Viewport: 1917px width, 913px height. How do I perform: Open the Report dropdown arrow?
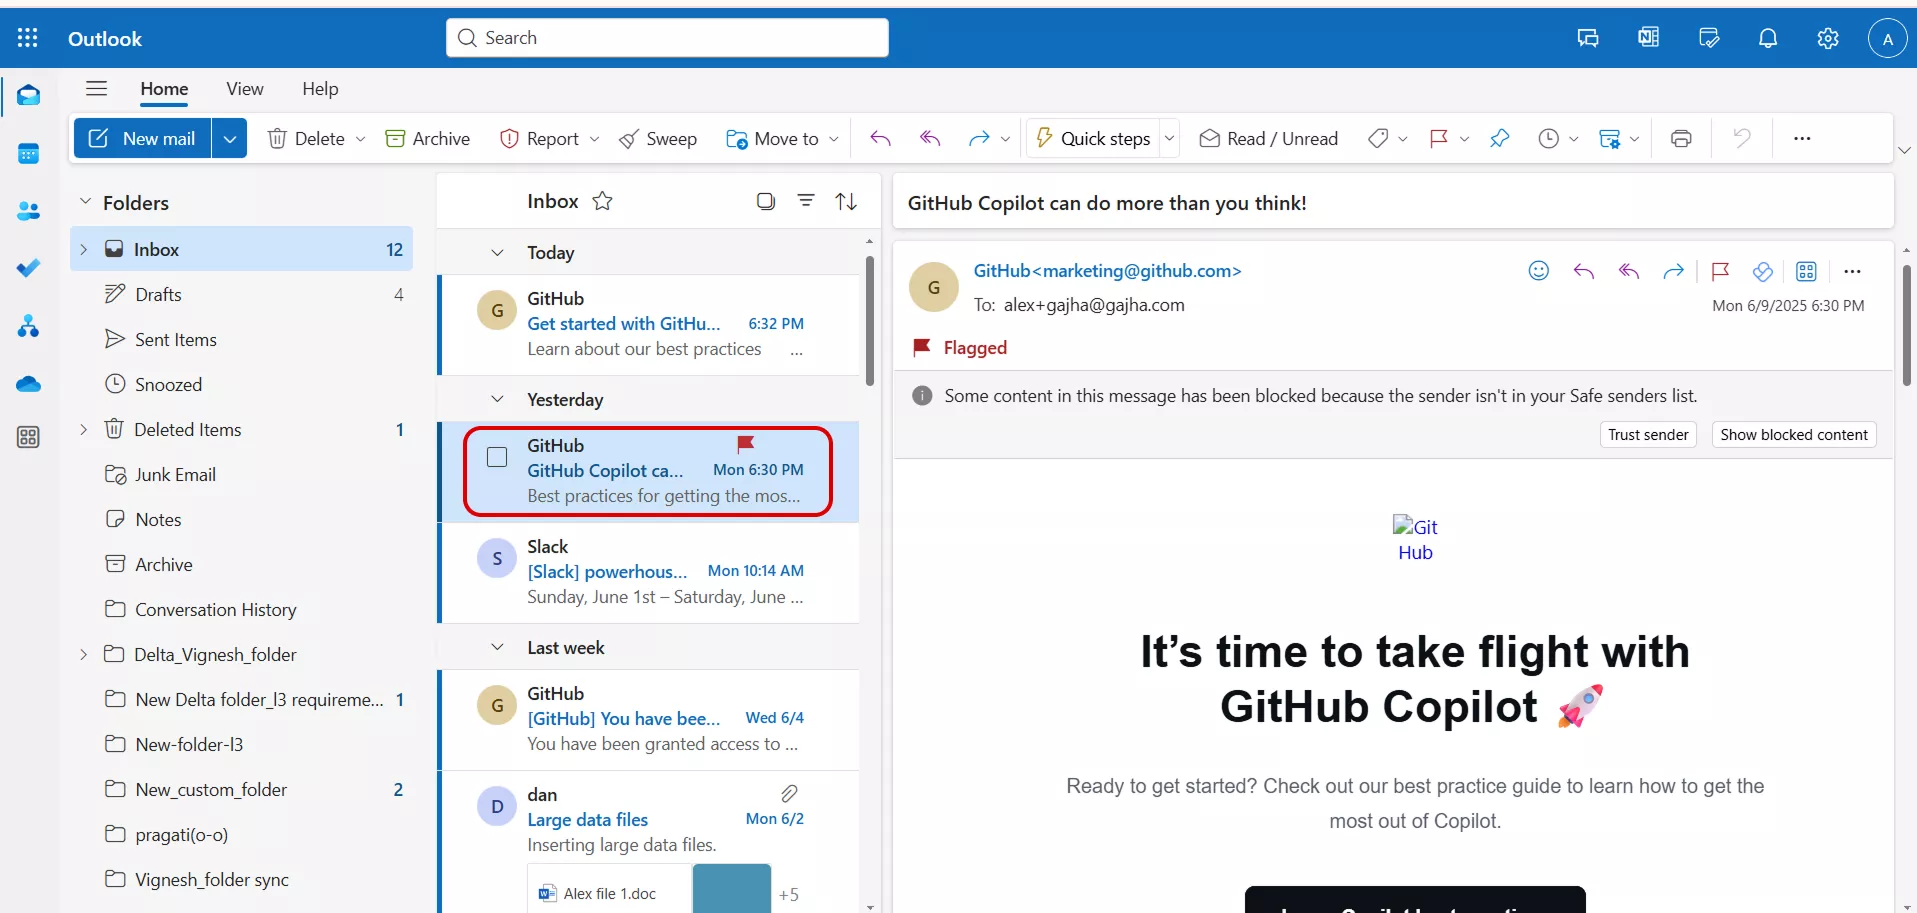coord(594,139)
